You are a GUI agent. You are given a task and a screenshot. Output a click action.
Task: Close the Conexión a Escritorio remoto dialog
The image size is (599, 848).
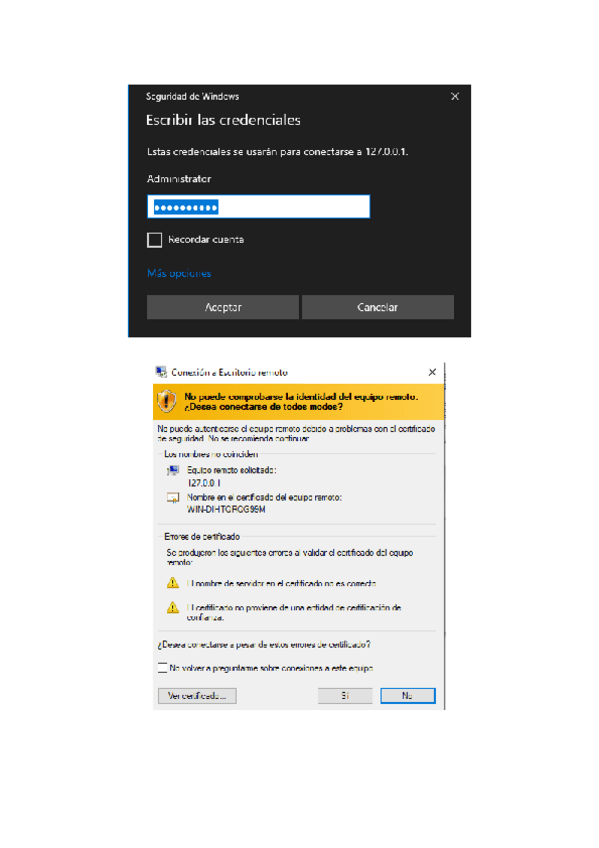pos(432,372)
